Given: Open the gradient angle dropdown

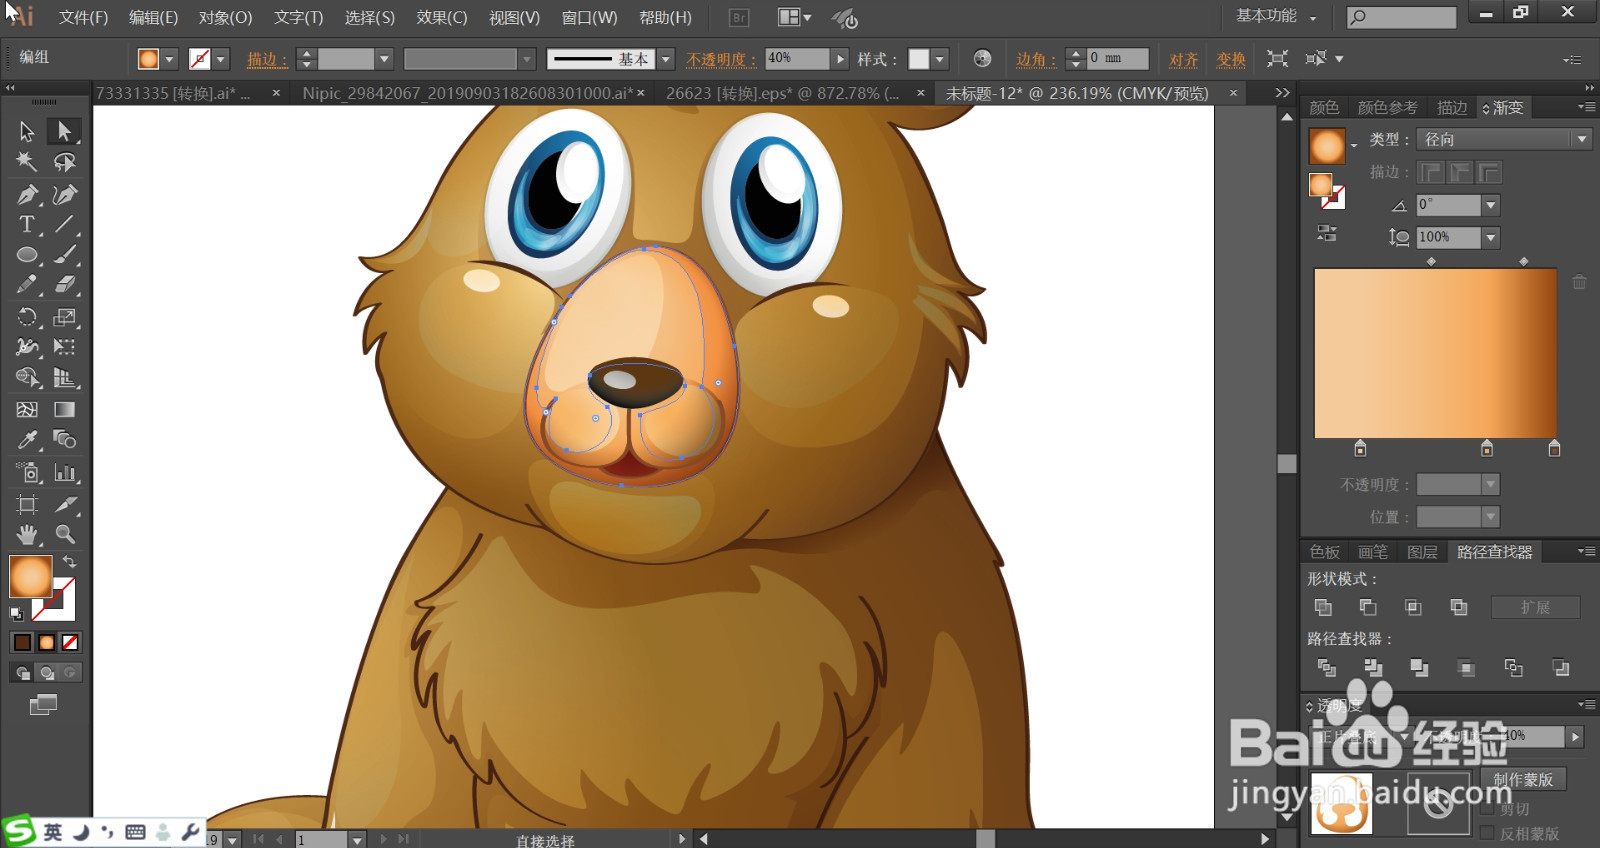Looking at the screenshot, I should click(x=1490, y=205).
